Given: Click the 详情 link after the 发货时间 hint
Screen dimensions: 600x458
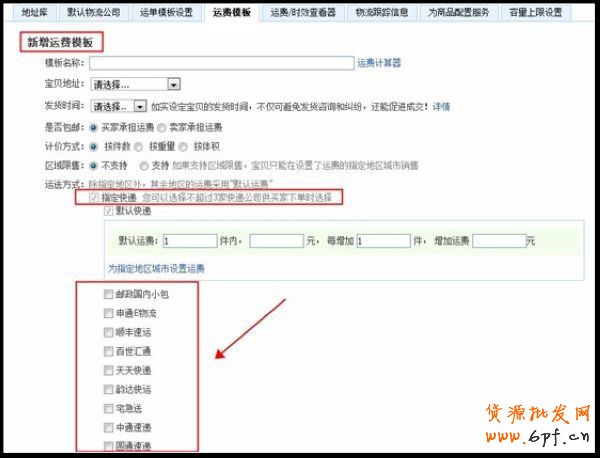Looking at the screenshot, I should click(440, 106).
